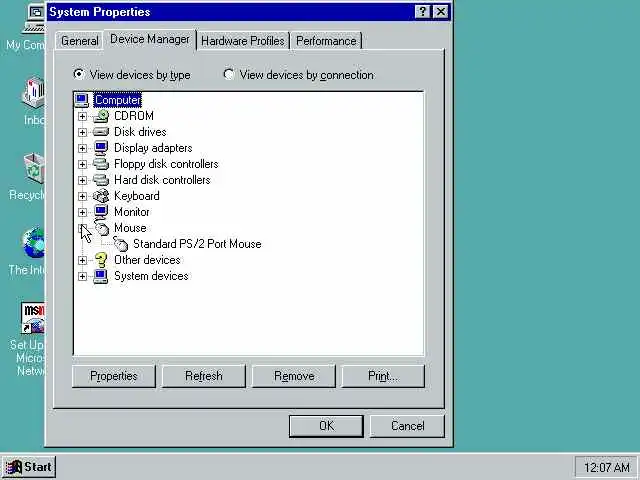The height and width of the screenshot is (480, 640).
Task: Click the CDROM drive icon
Action: (x=101, y=116)
